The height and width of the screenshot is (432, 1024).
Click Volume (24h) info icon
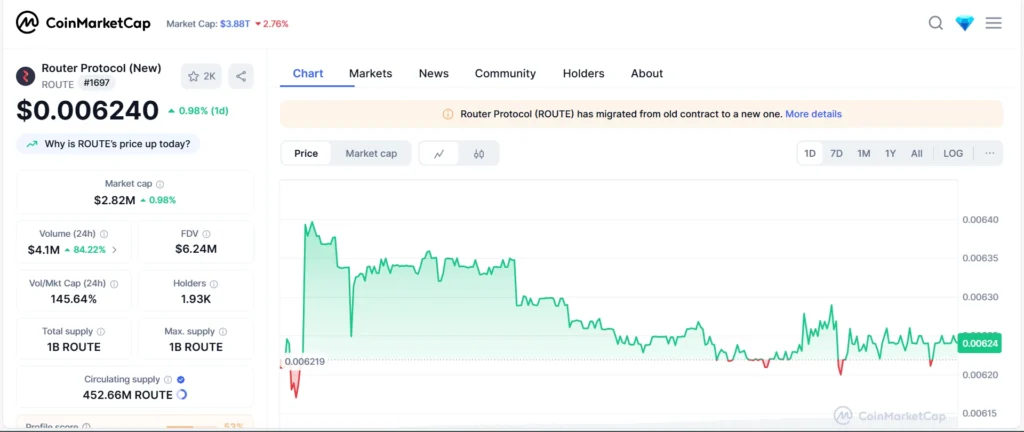pos(104,234)
